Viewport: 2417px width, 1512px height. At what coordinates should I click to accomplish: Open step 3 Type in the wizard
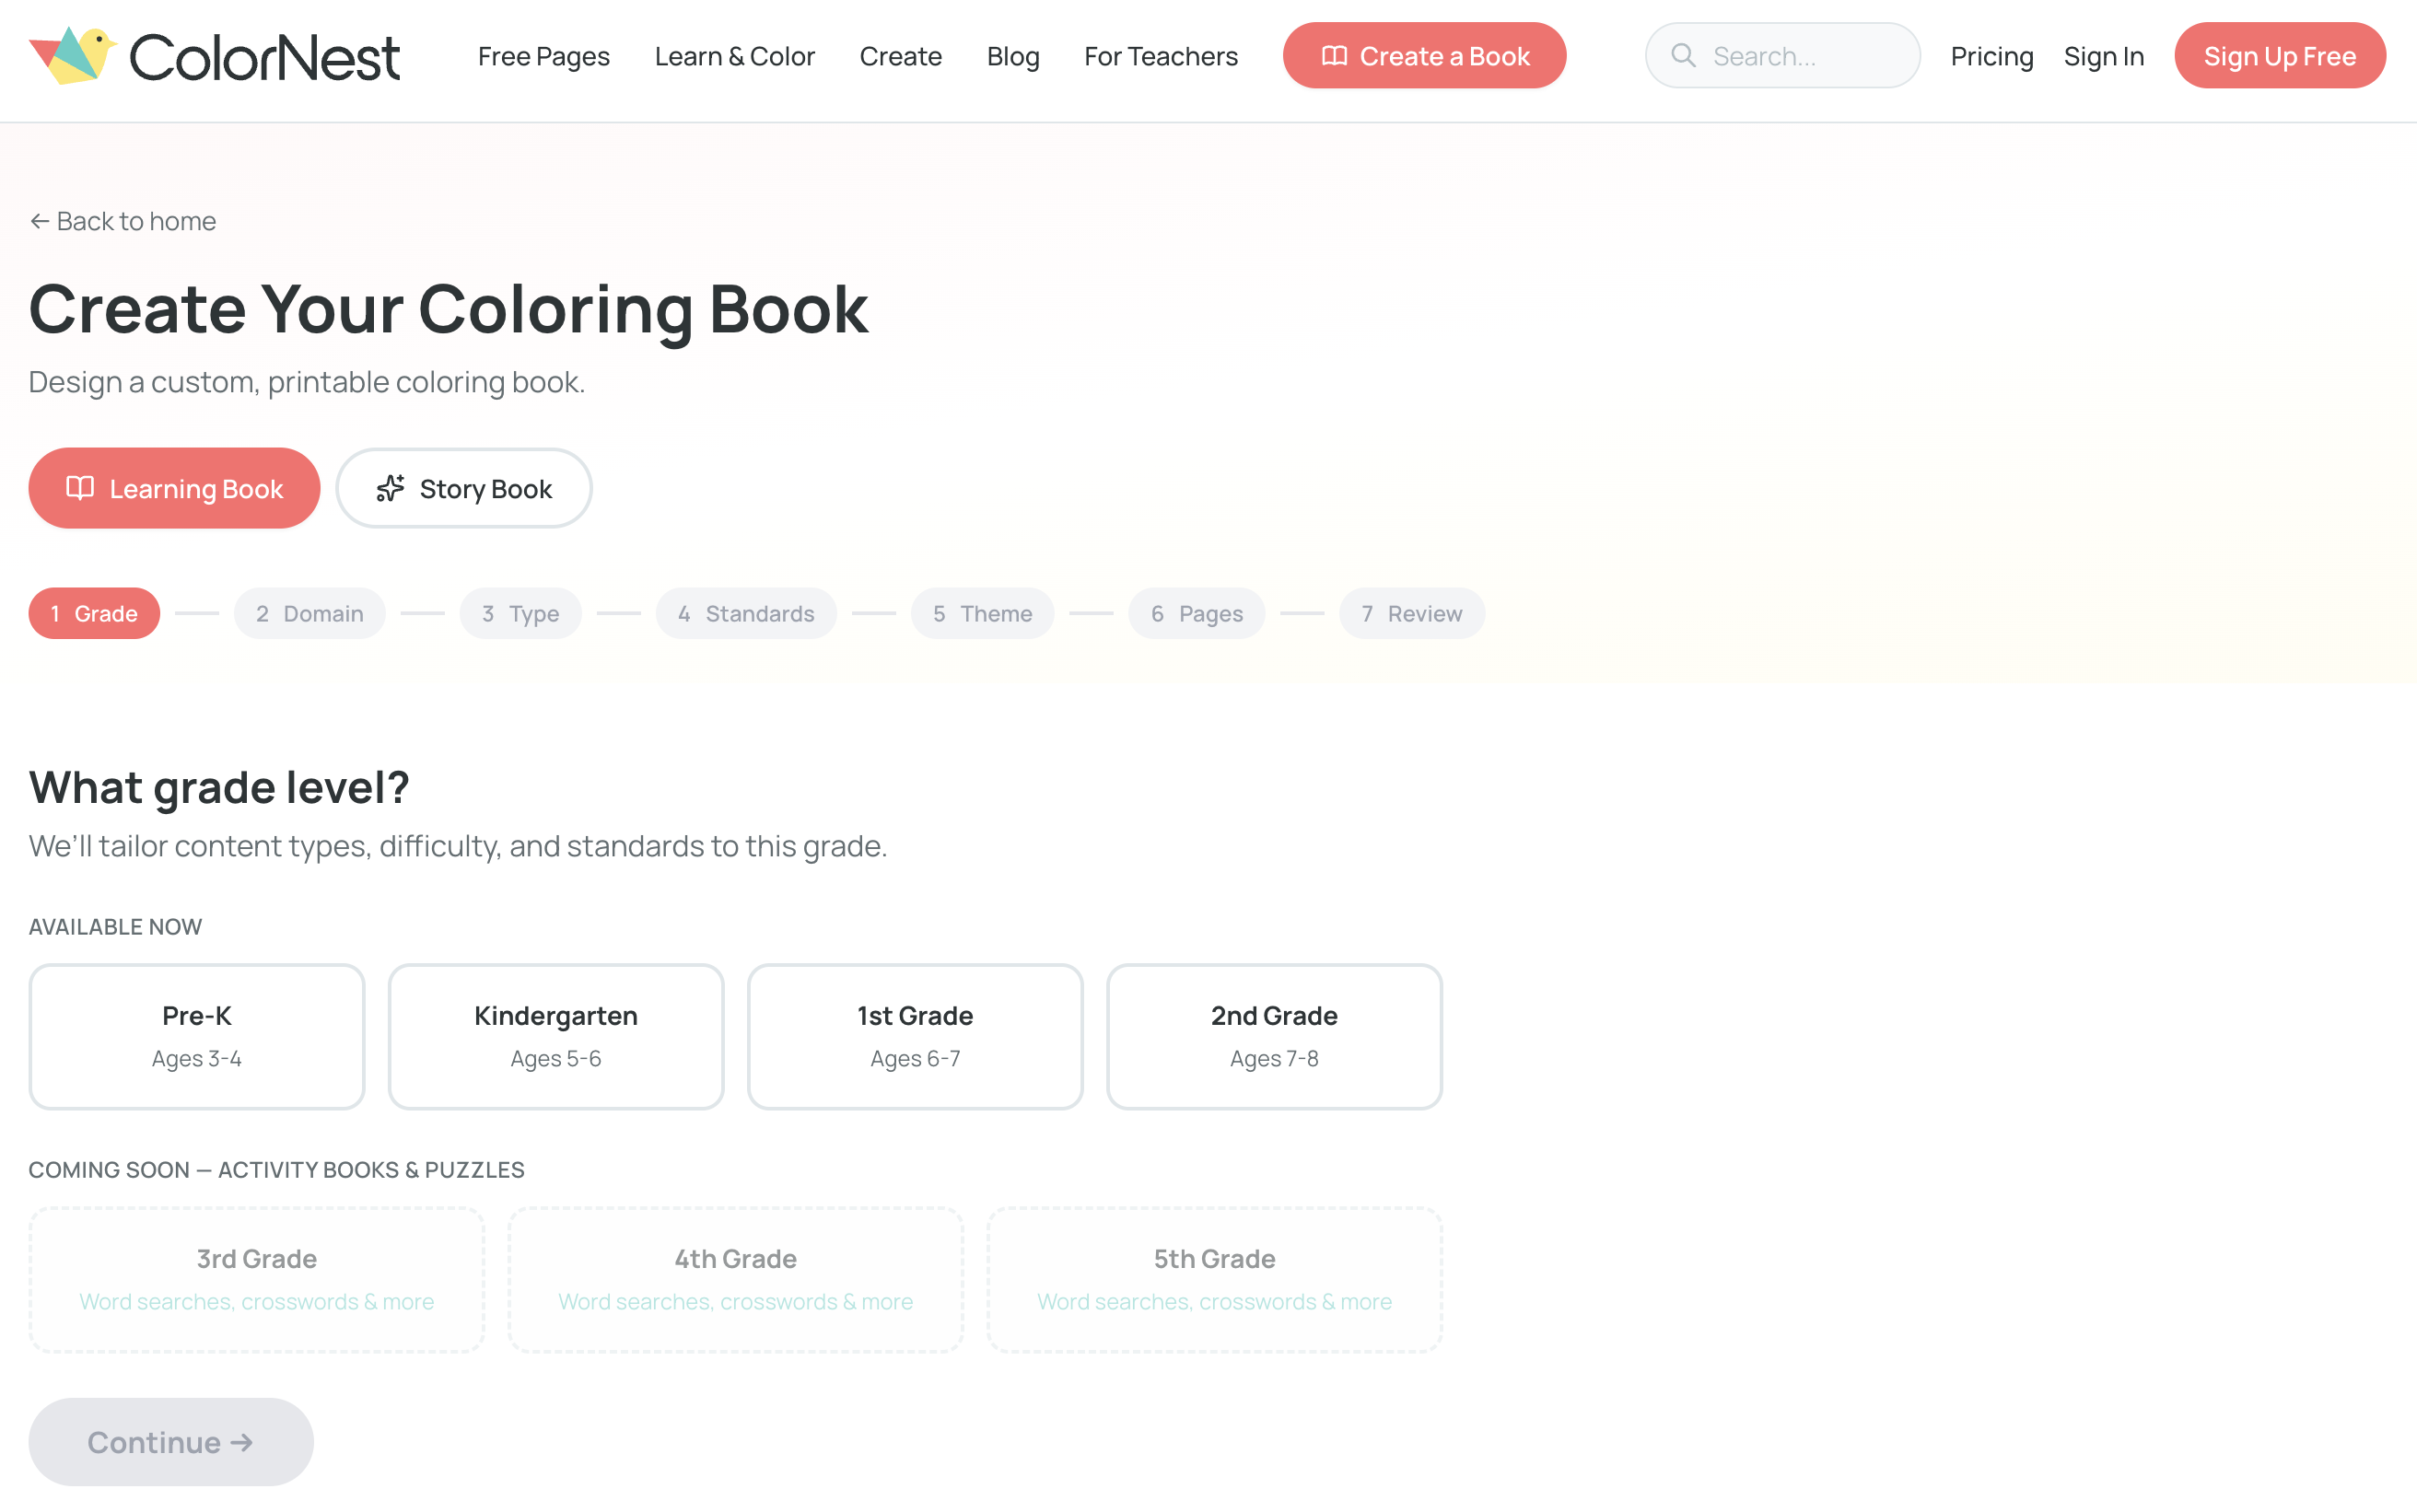click(520, 613)
